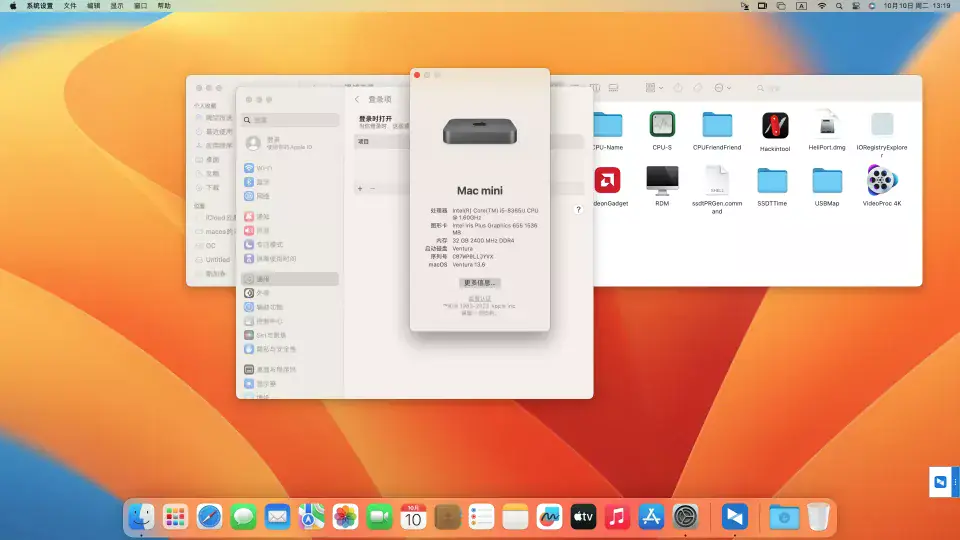Open the Trash in the Dock
The image size is (960, 540).
click(818, 517)
